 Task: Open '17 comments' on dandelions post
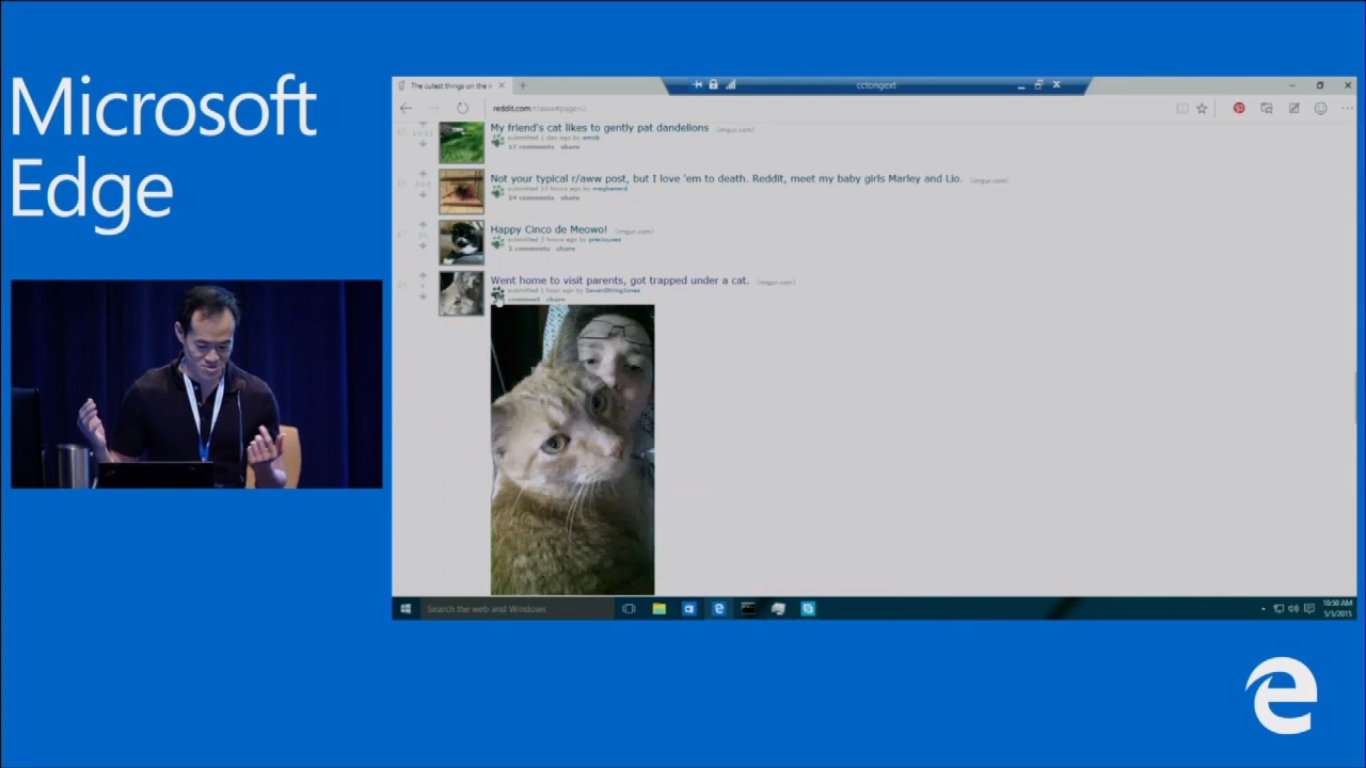530,147
